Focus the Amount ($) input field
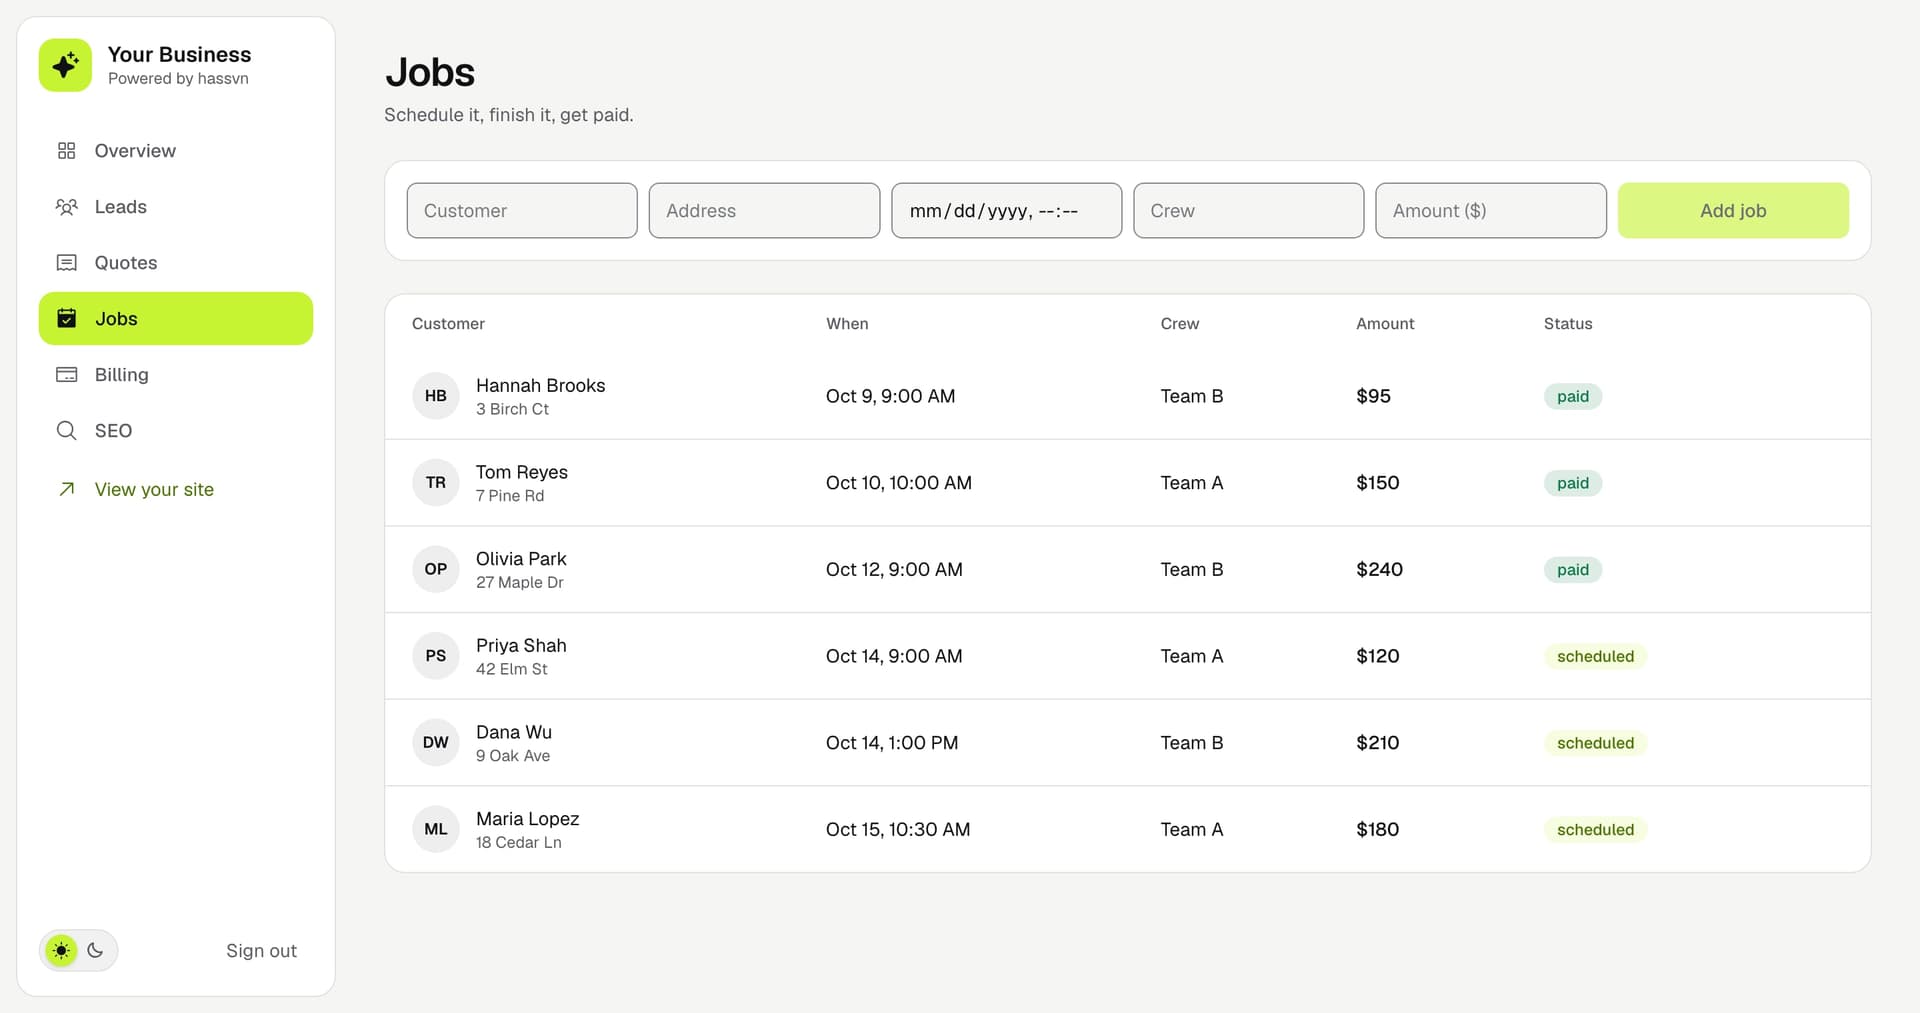This screenshot has width=1920, height=1013. [1491, 211]
